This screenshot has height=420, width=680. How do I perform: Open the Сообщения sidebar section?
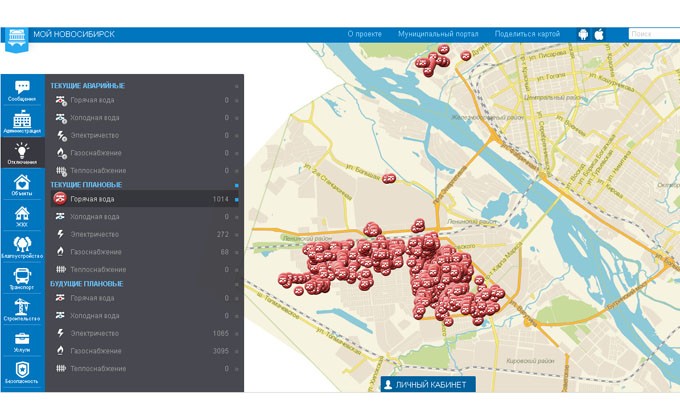(22, 91)
